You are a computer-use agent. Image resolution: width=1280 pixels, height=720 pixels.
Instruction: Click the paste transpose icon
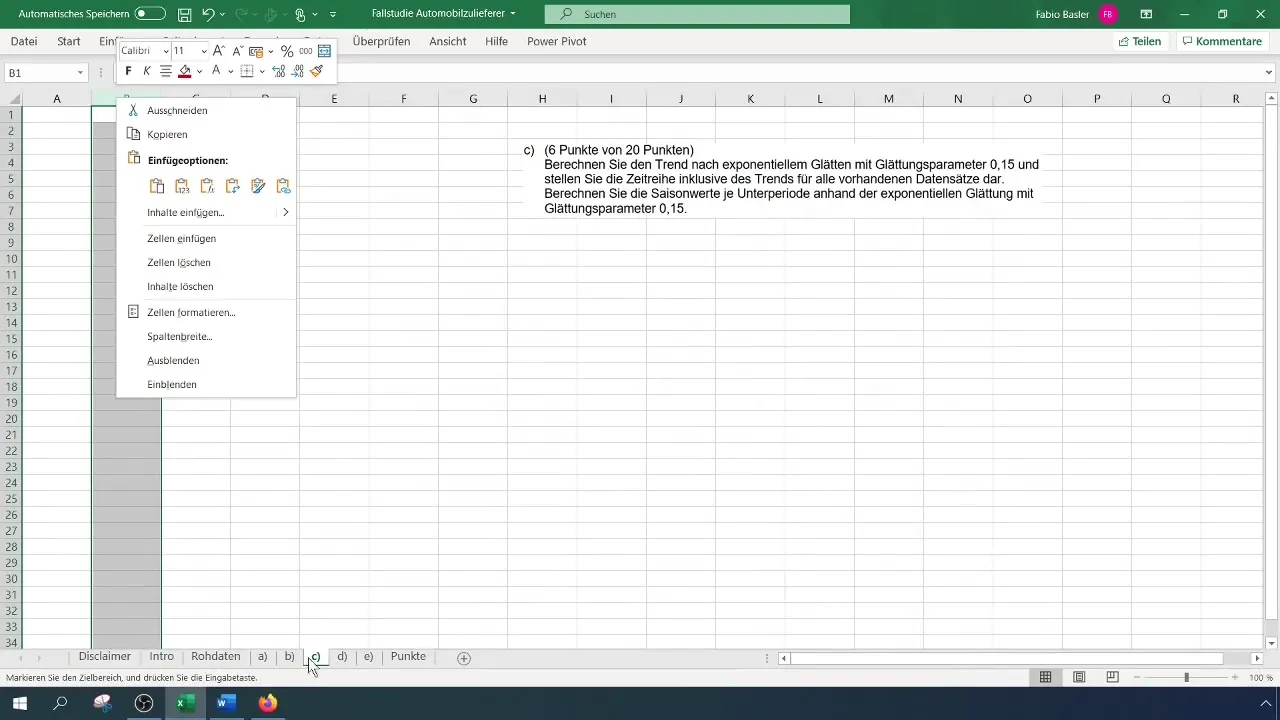[233, 186]
